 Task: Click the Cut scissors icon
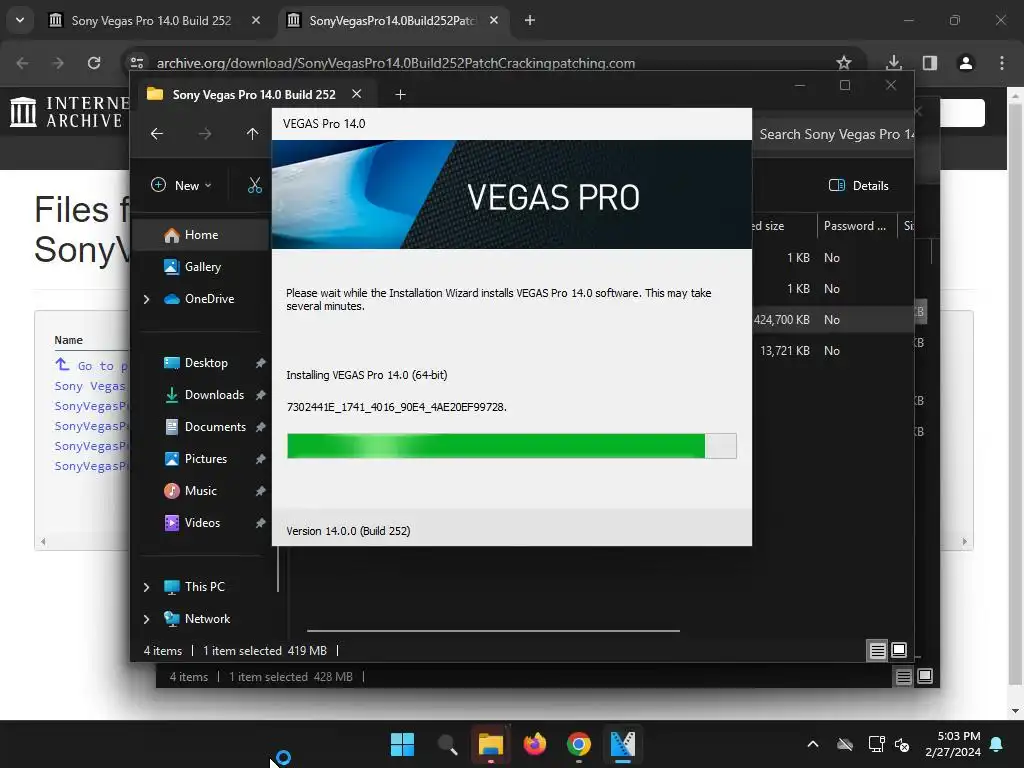click(255, 185)
